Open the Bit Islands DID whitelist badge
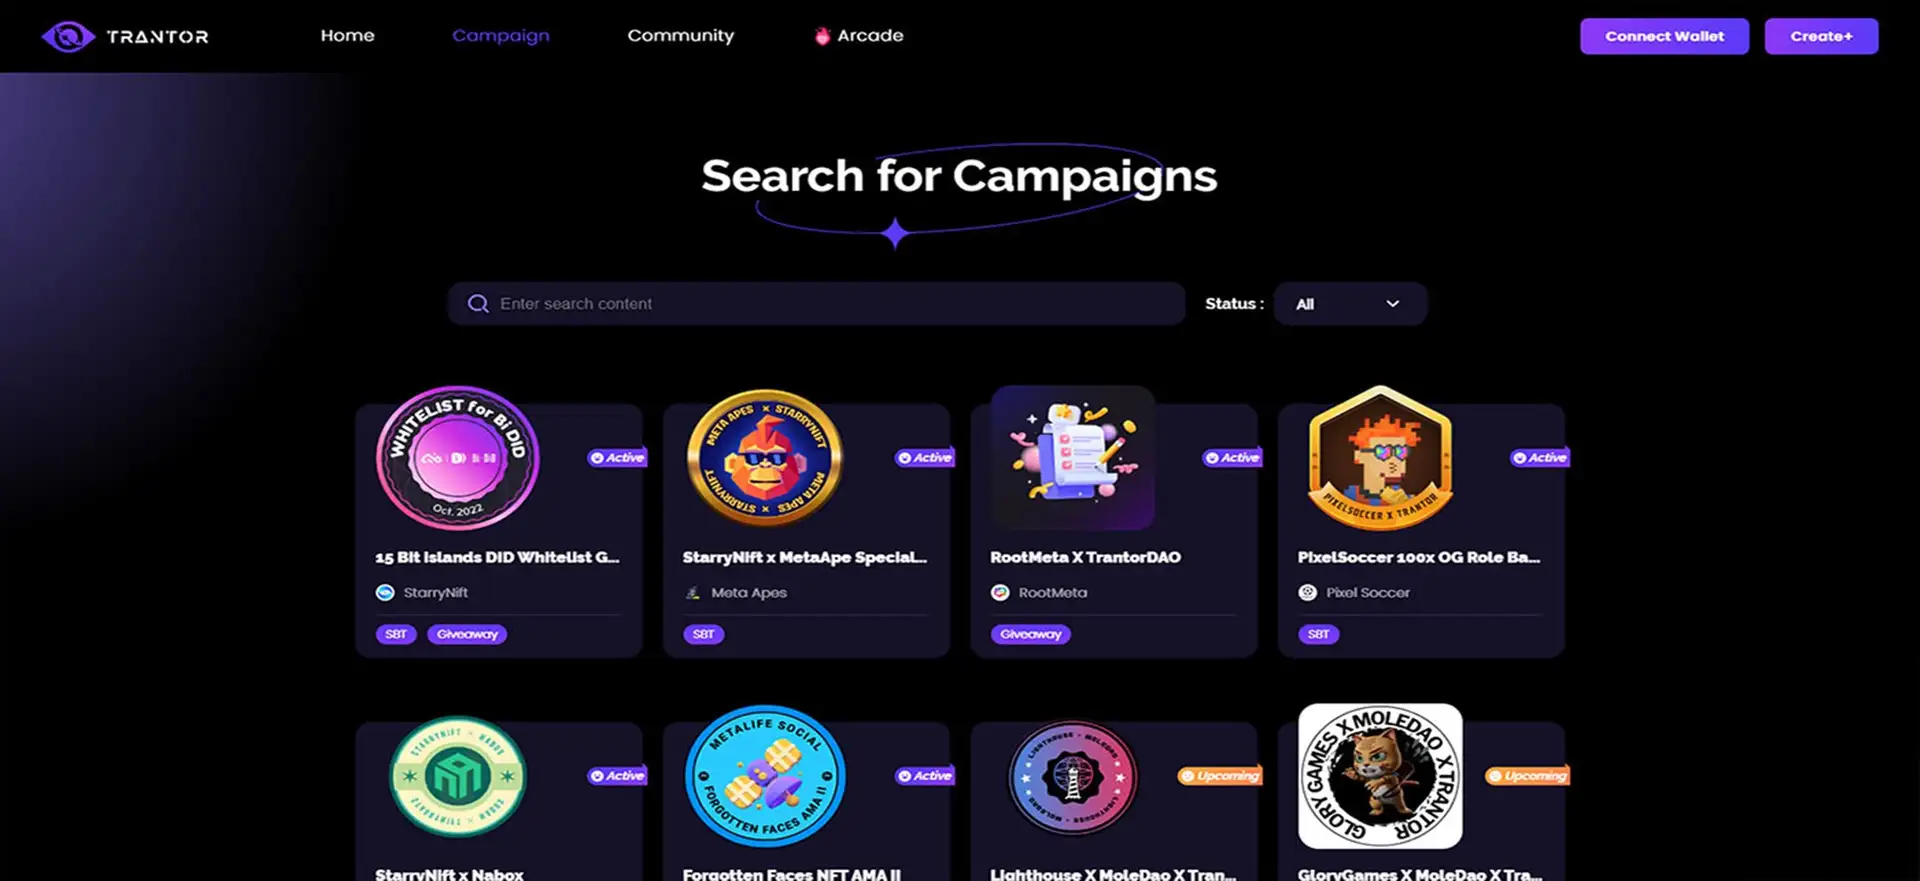Image resolution: width=1920 pixels, height=881 pixels. click(x=457, y=458)
